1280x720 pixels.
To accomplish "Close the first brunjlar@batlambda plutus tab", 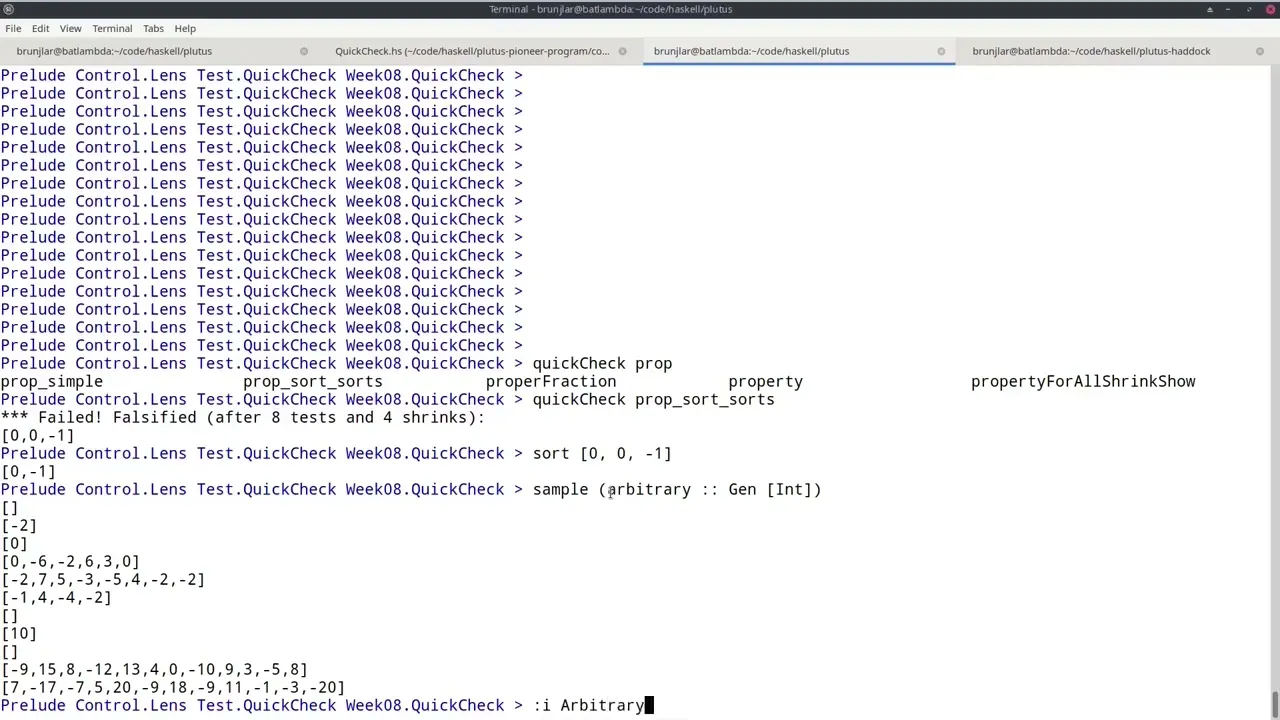I will [x=303, y=51].
